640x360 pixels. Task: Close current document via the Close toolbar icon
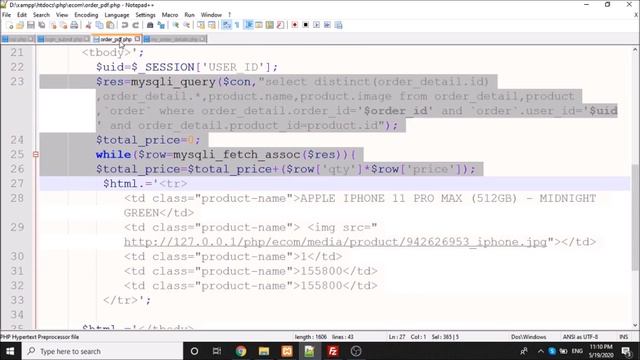53,25
